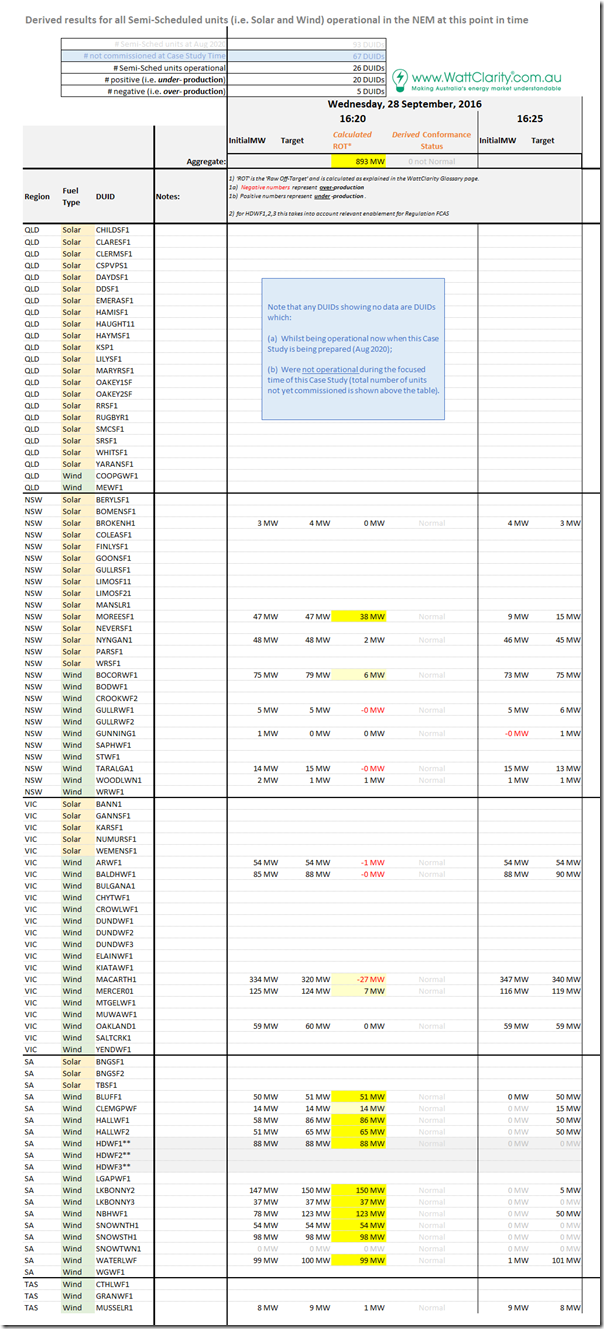Click the WattClarity lightbulb logo icon
604x1329 pixels.
point(399,79)
